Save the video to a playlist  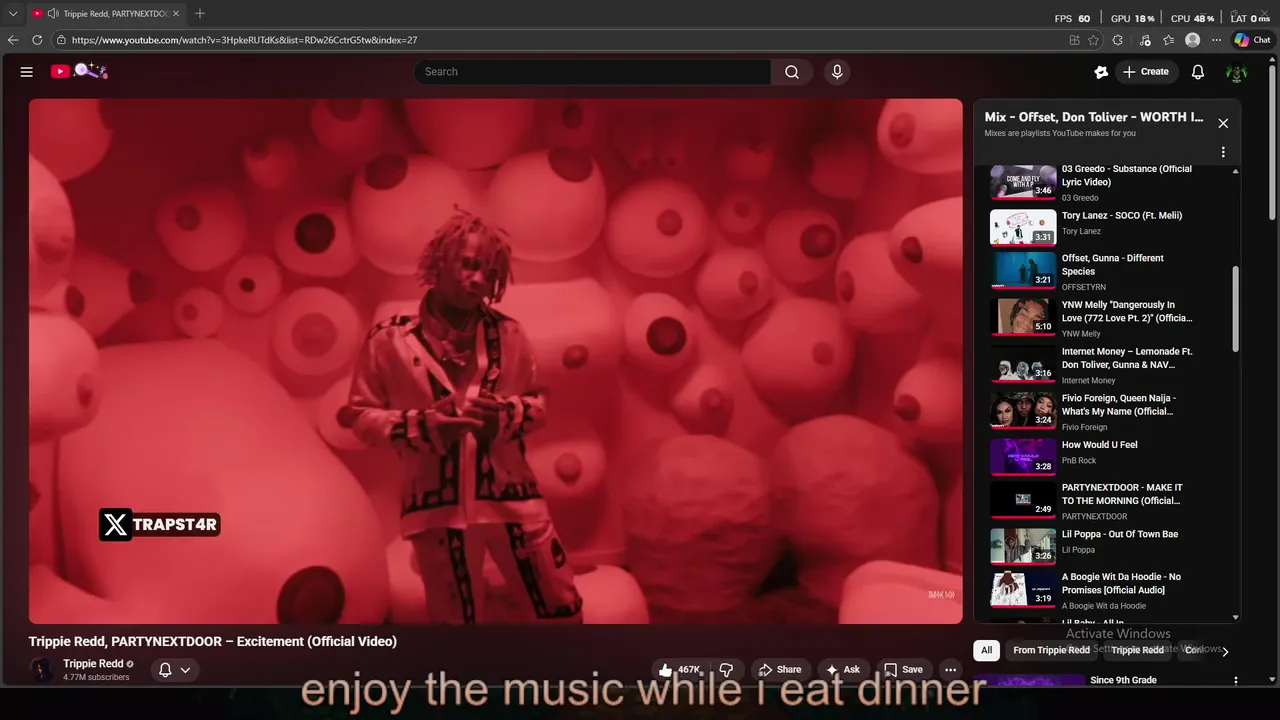pos(903,670)
